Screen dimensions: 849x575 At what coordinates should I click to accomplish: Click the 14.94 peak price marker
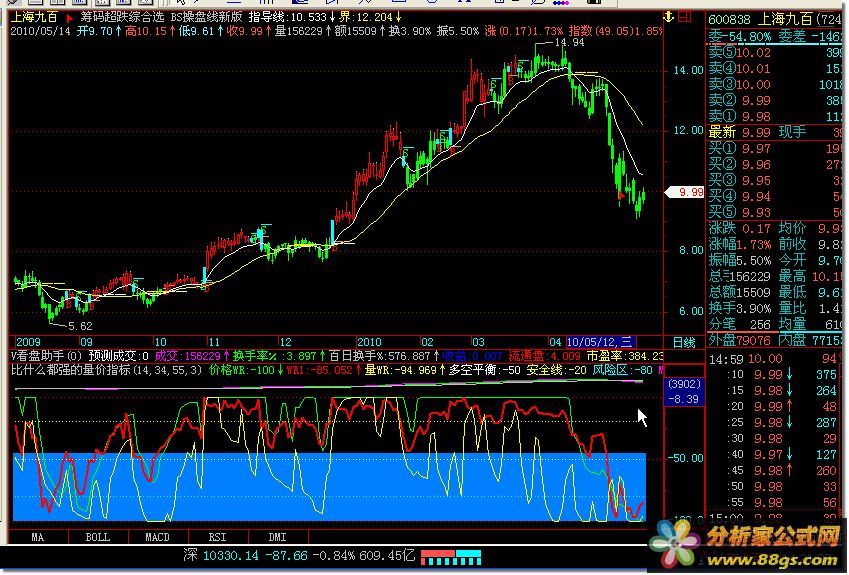[x=568, y=43]
